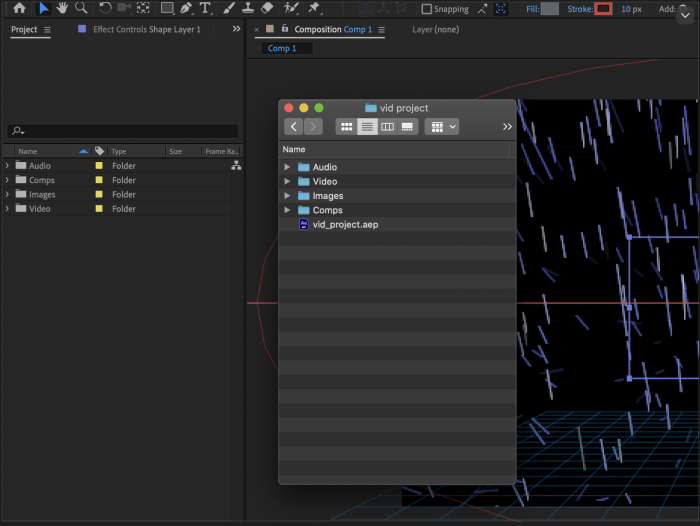Click the snap extents icon beside Snapping
This screenshot has height=526, width=700.
[482, 9]
